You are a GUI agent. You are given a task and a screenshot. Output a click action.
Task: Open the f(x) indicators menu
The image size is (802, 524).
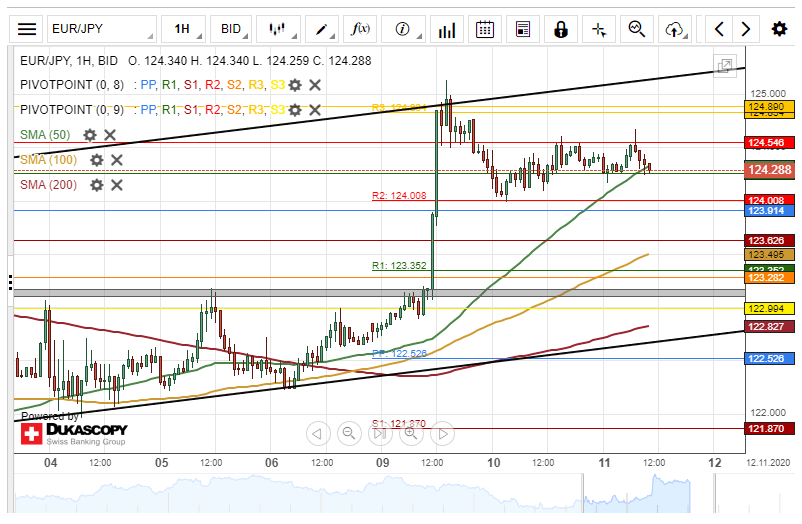click(362, 29)
